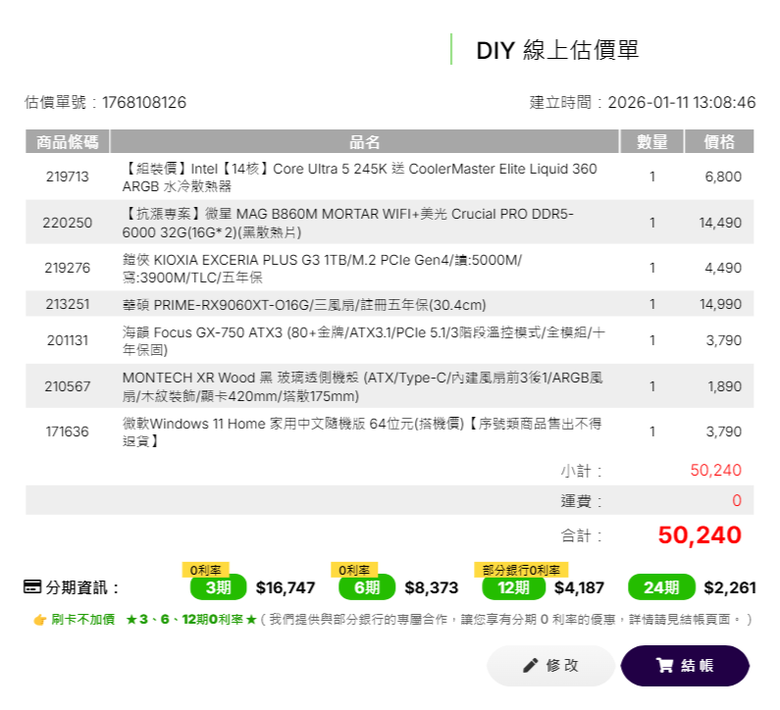Image resolution: width=780 pixels, height=710 pixels.
Task: Click the 運費 shipping value 0
Action: [737, 501]
